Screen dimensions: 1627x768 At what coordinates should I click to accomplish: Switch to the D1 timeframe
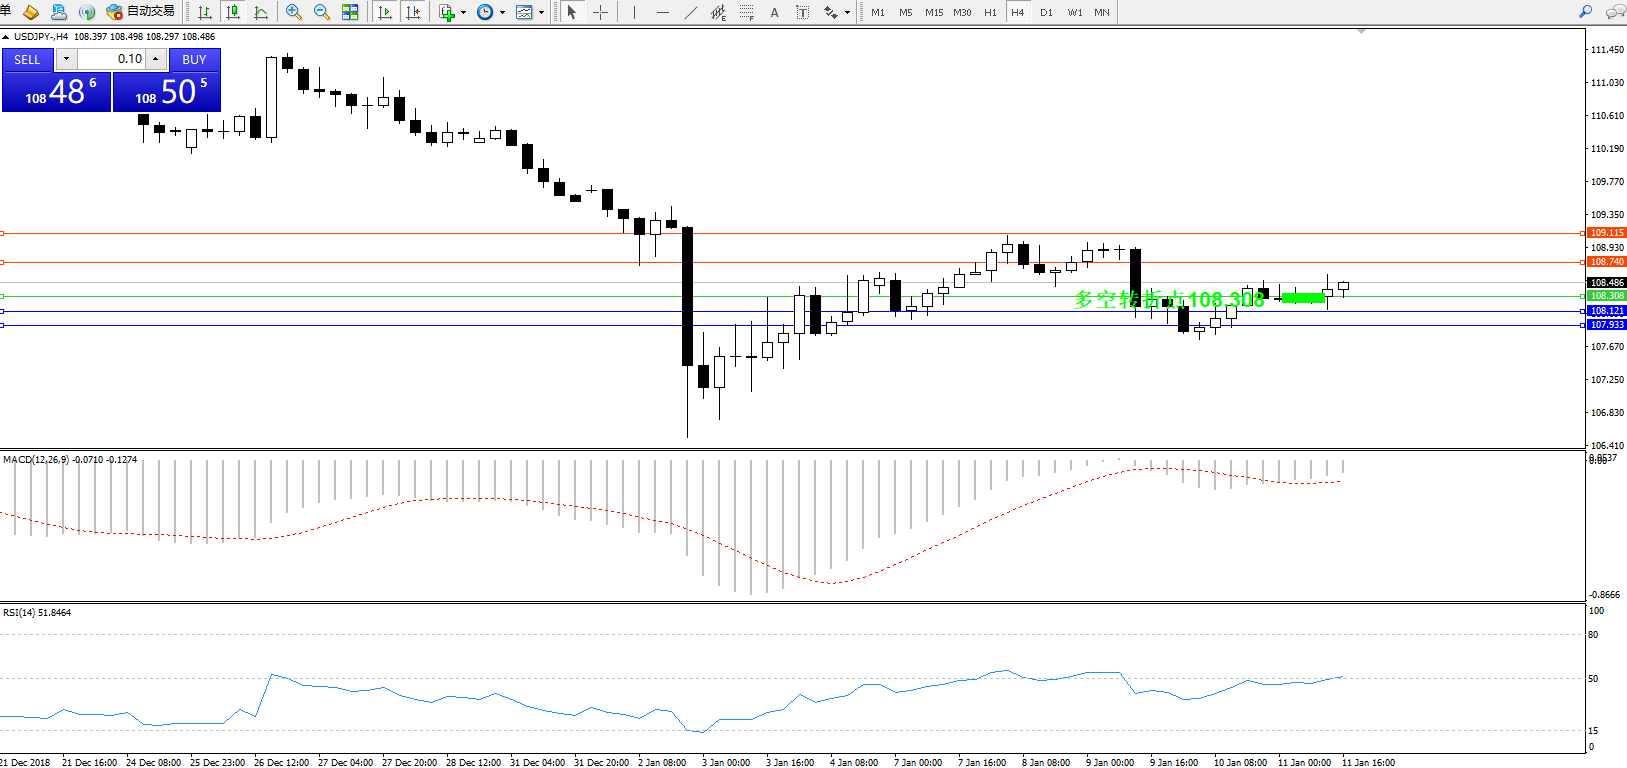tap(1046, 12)
